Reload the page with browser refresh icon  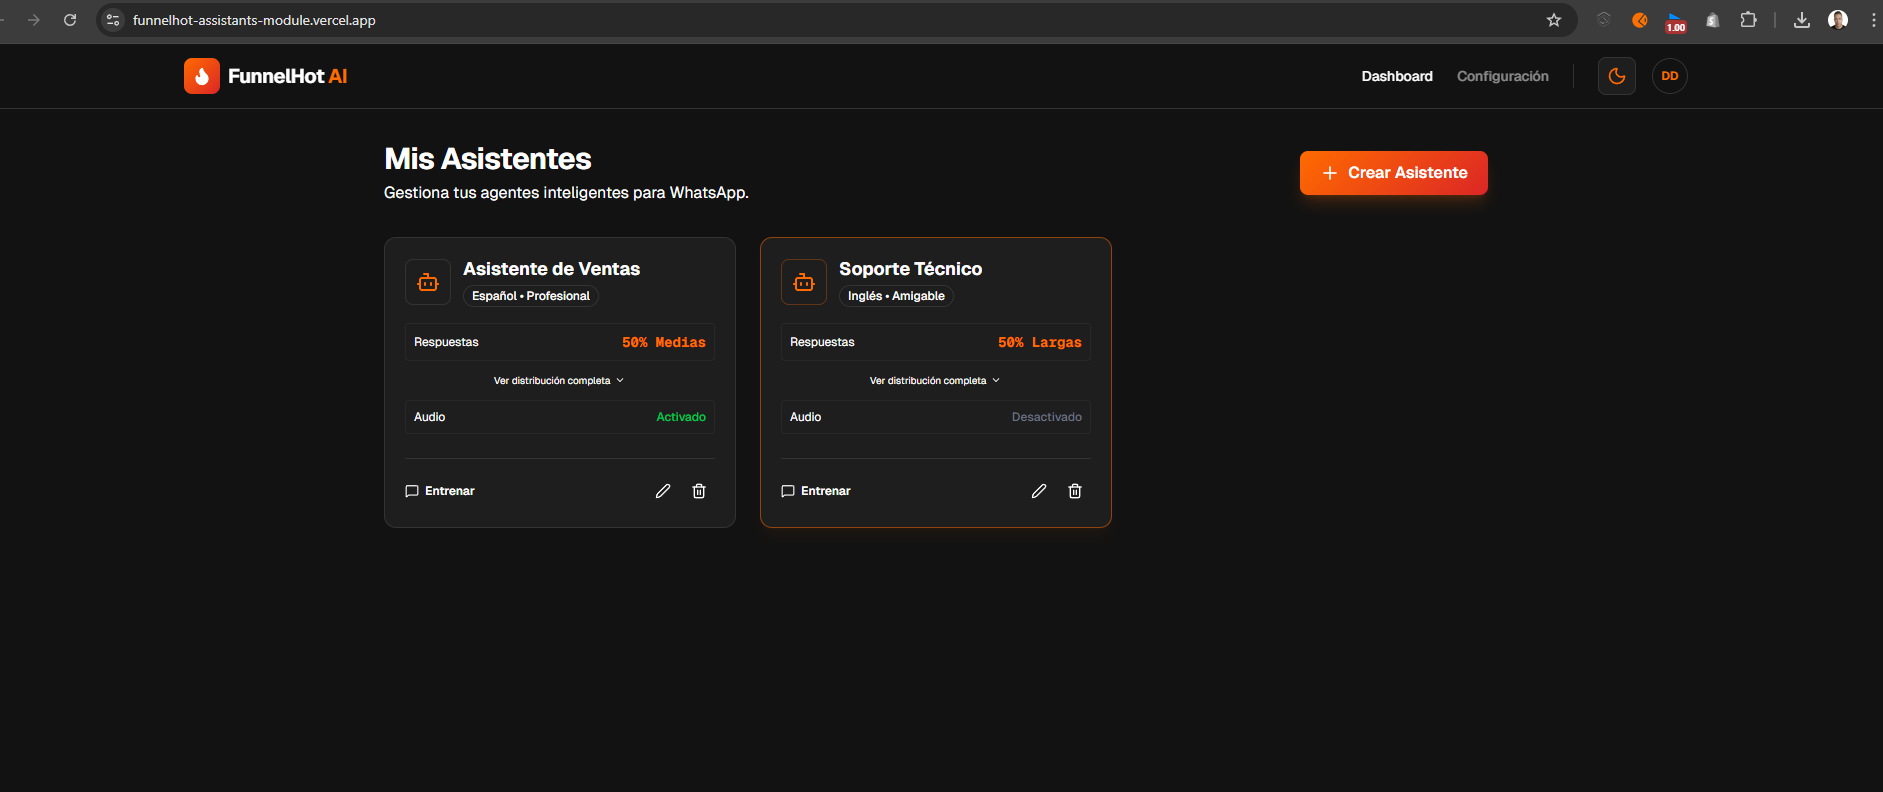[x=70, y=20]
